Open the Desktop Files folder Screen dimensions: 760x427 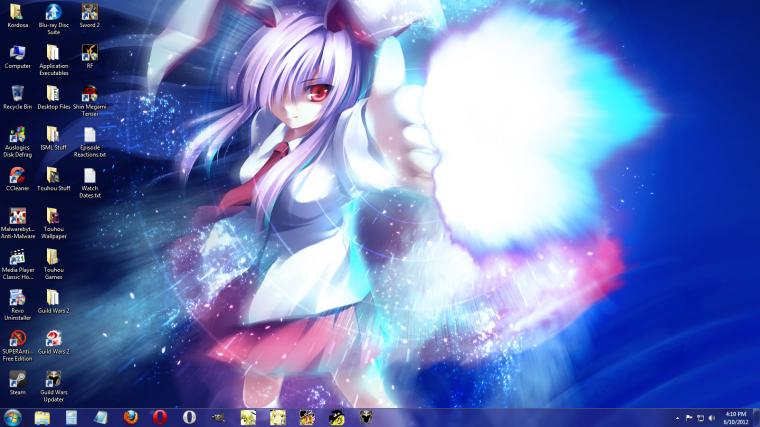click(53, 97)
